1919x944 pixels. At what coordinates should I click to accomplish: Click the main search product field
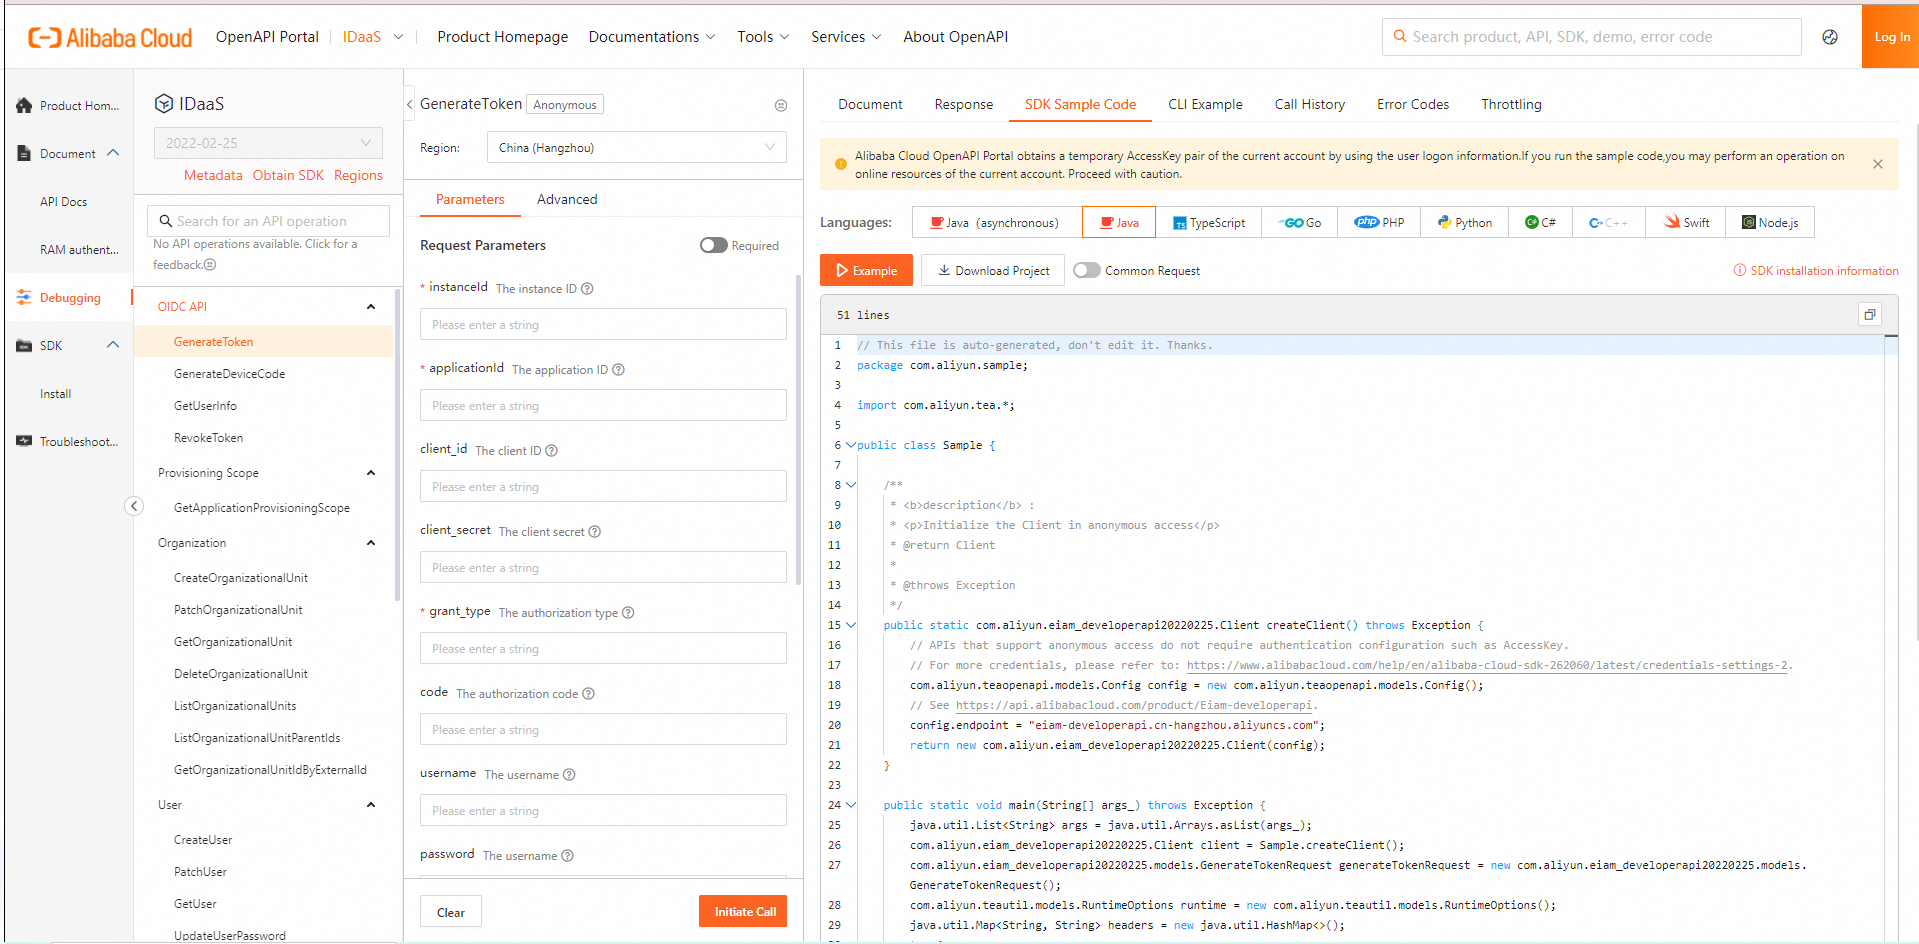coord(1592,37)
